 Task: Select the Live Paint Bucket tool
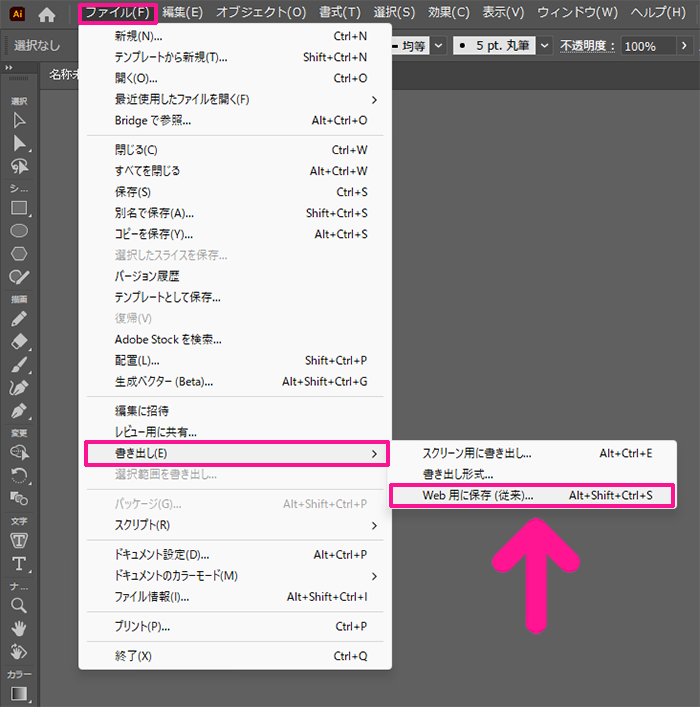click(19, 499)
